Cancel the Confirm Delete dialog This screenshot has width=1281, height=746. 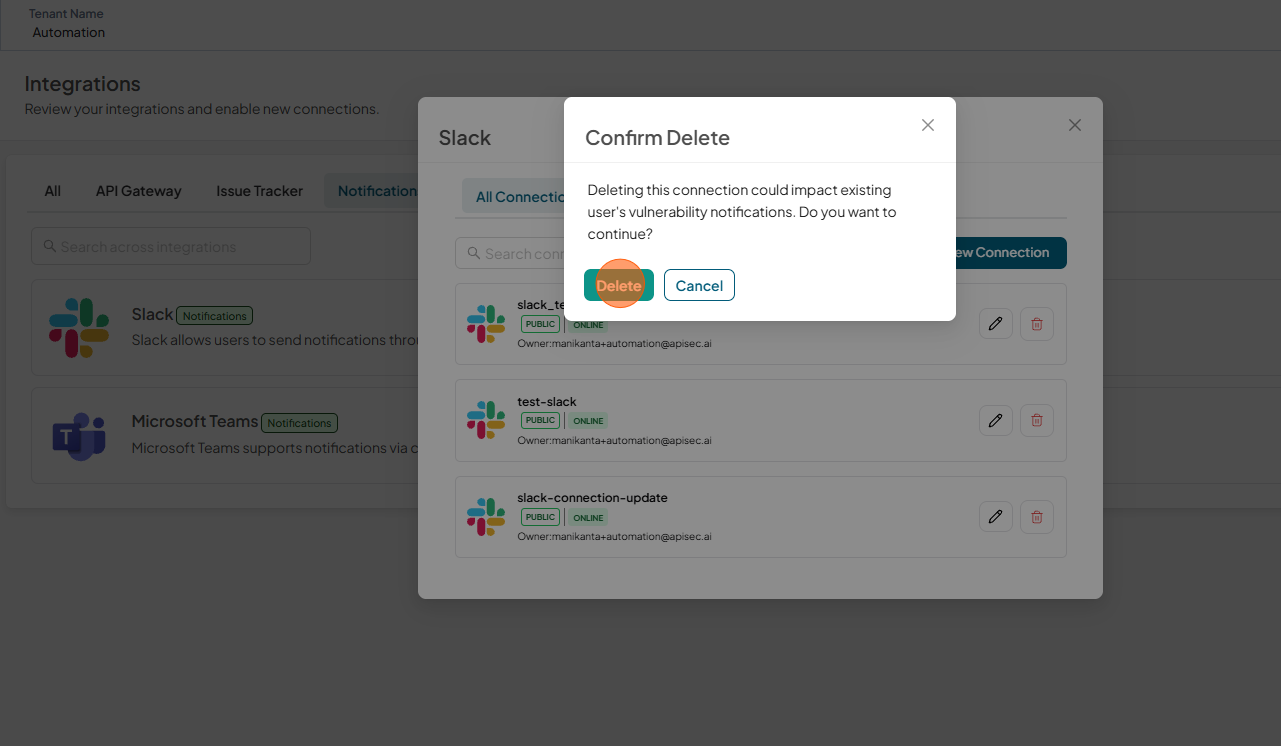coord(699,285)
